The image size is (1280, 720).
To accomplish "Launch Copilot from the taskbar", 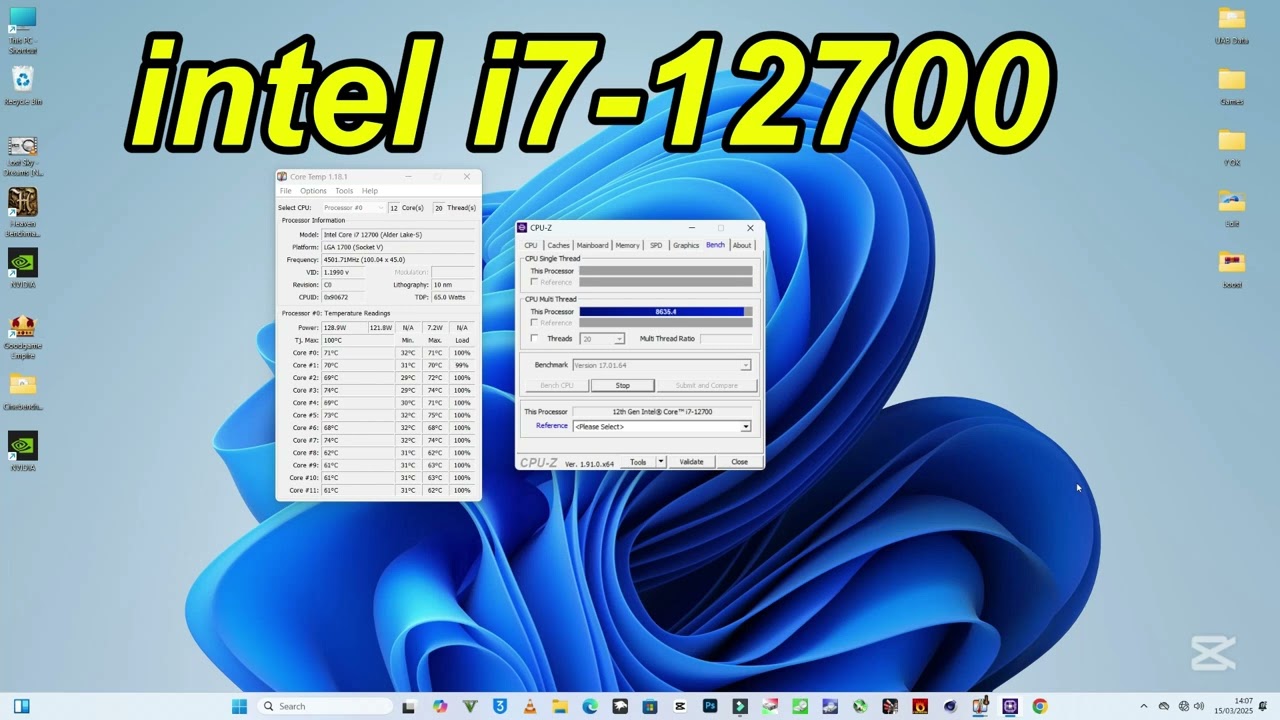I will (440, 706).
